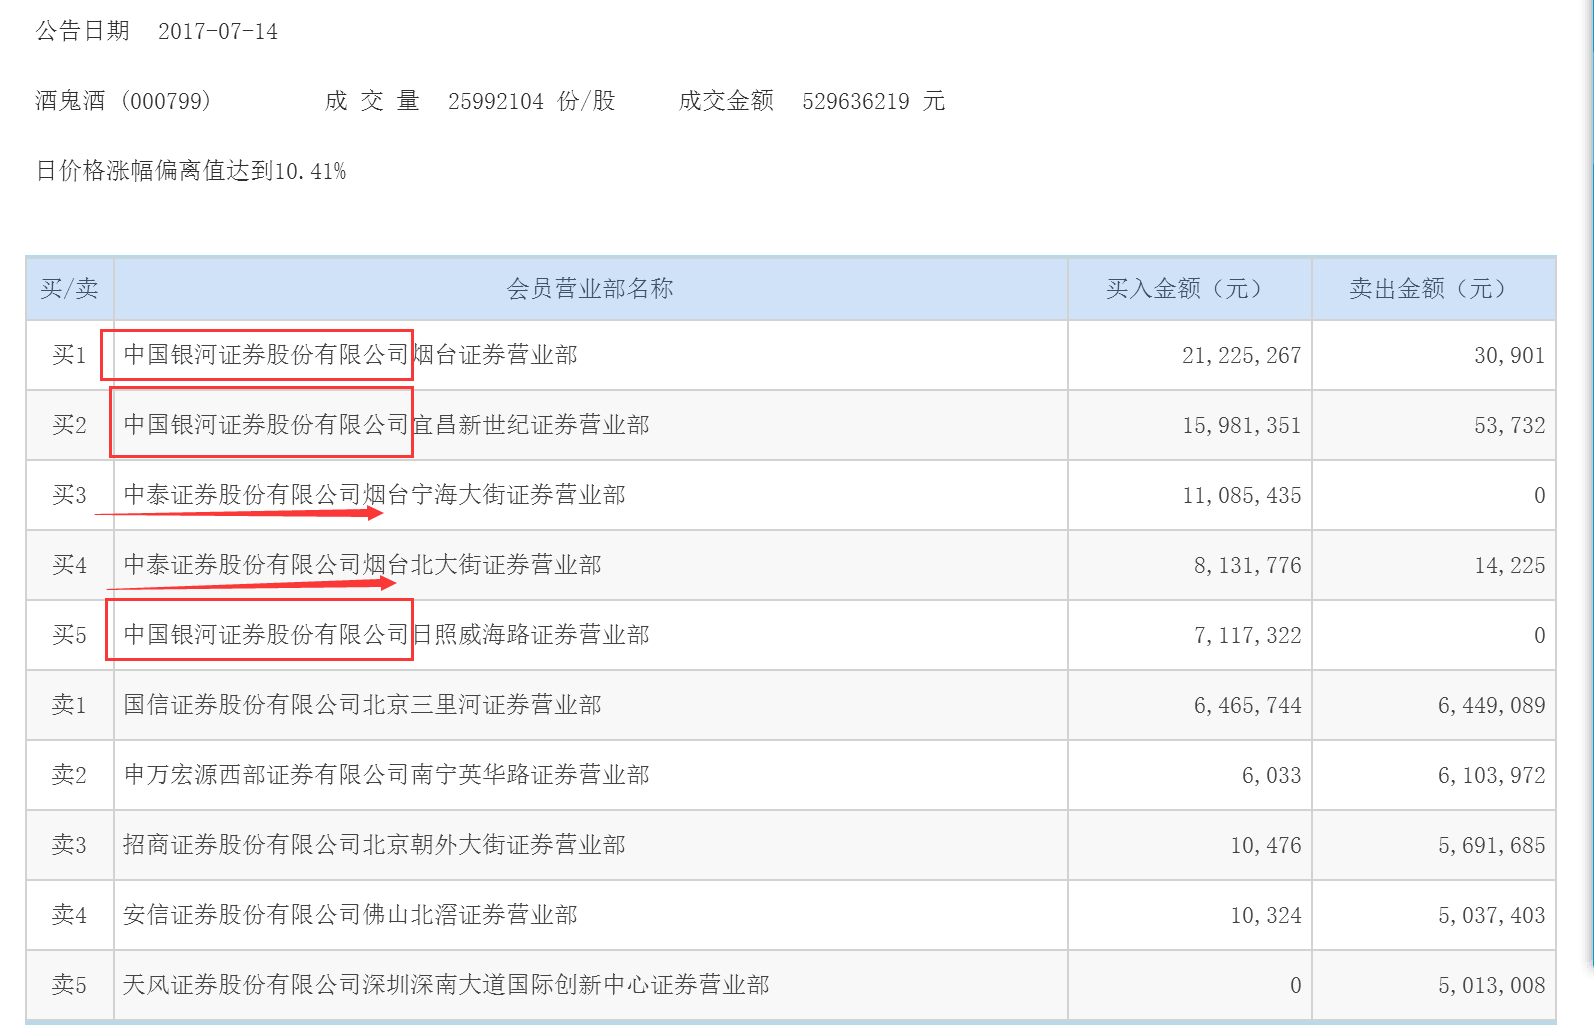Select 中国银河证券 烟台证券营业部 in row 买1
The image size is (1594, 1029).
tap(350, 355)
